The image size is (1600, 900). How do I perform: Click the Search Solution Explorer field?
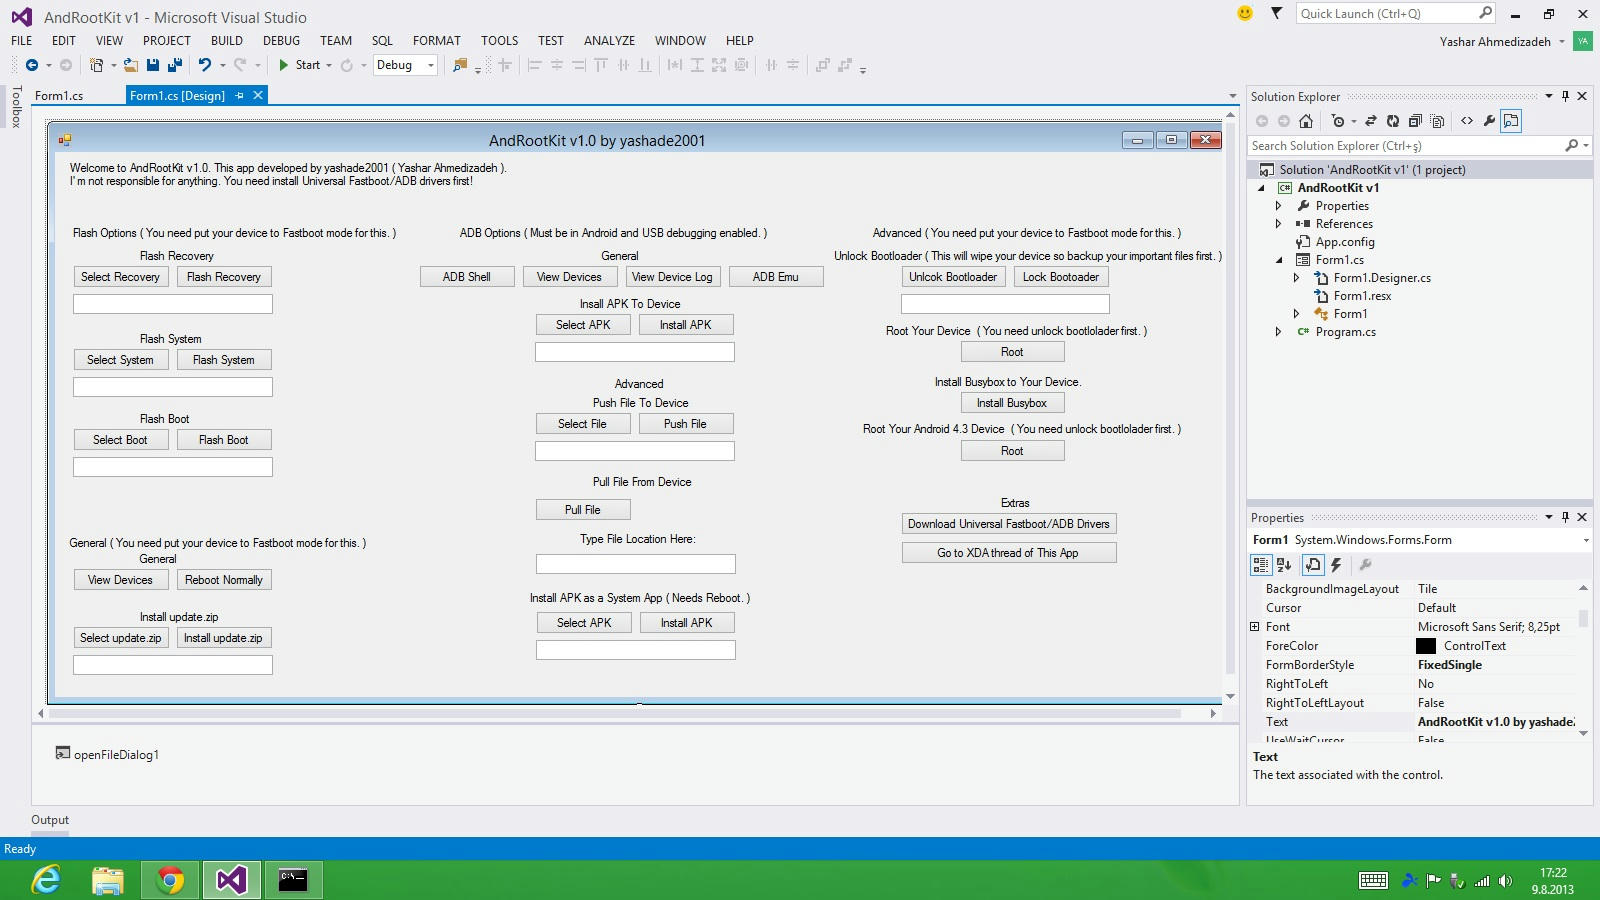(1405, 146)
